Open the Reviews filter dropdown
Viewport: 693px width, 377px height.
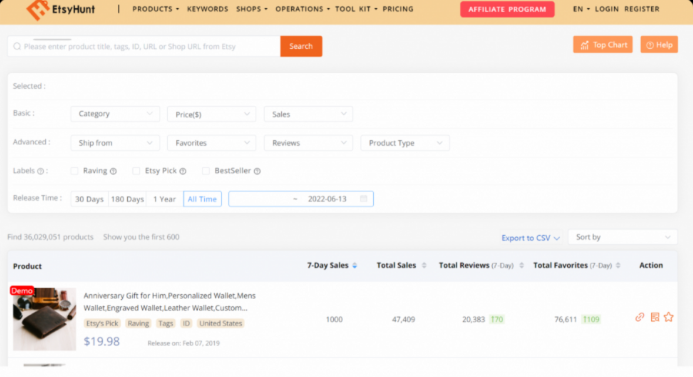pyautogui.click(x=308, y=143)
